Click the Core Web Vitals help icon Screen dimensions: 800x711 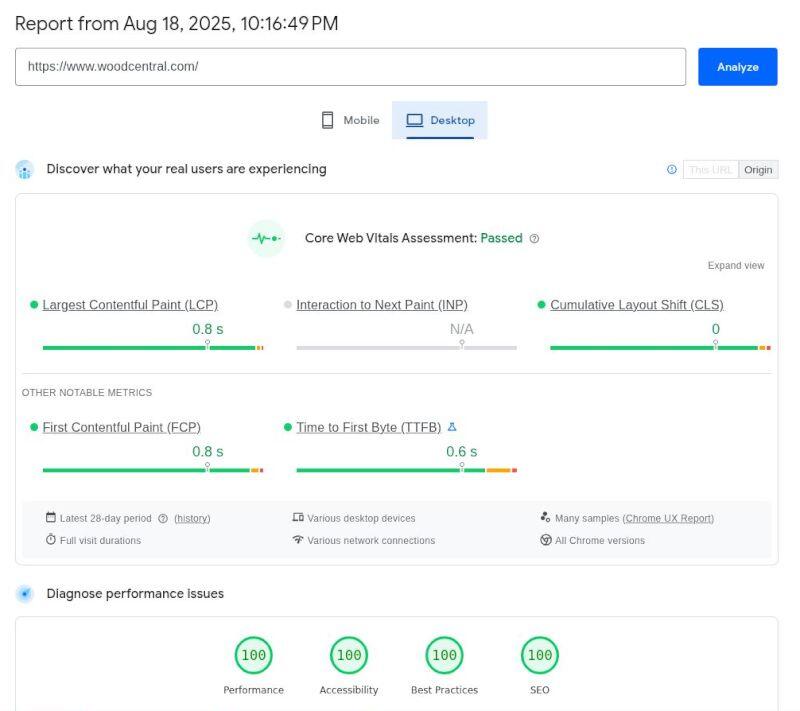click(534, 239)
